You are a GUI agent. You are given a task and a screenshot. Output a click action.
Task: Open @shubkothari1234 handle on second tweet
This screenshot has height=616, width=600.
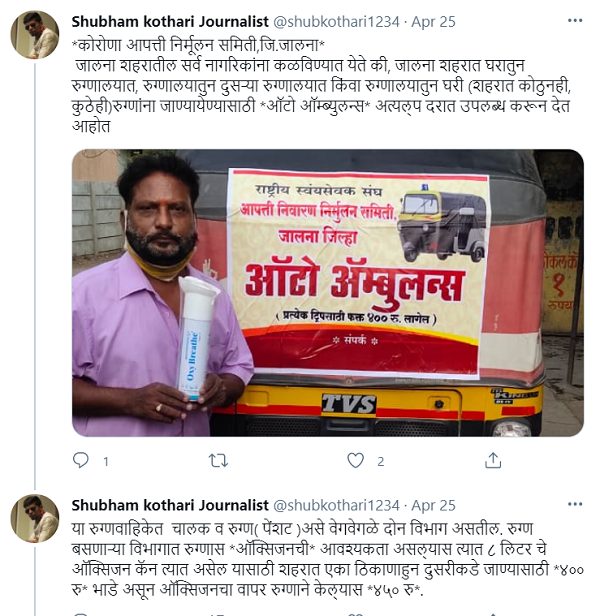336,506
